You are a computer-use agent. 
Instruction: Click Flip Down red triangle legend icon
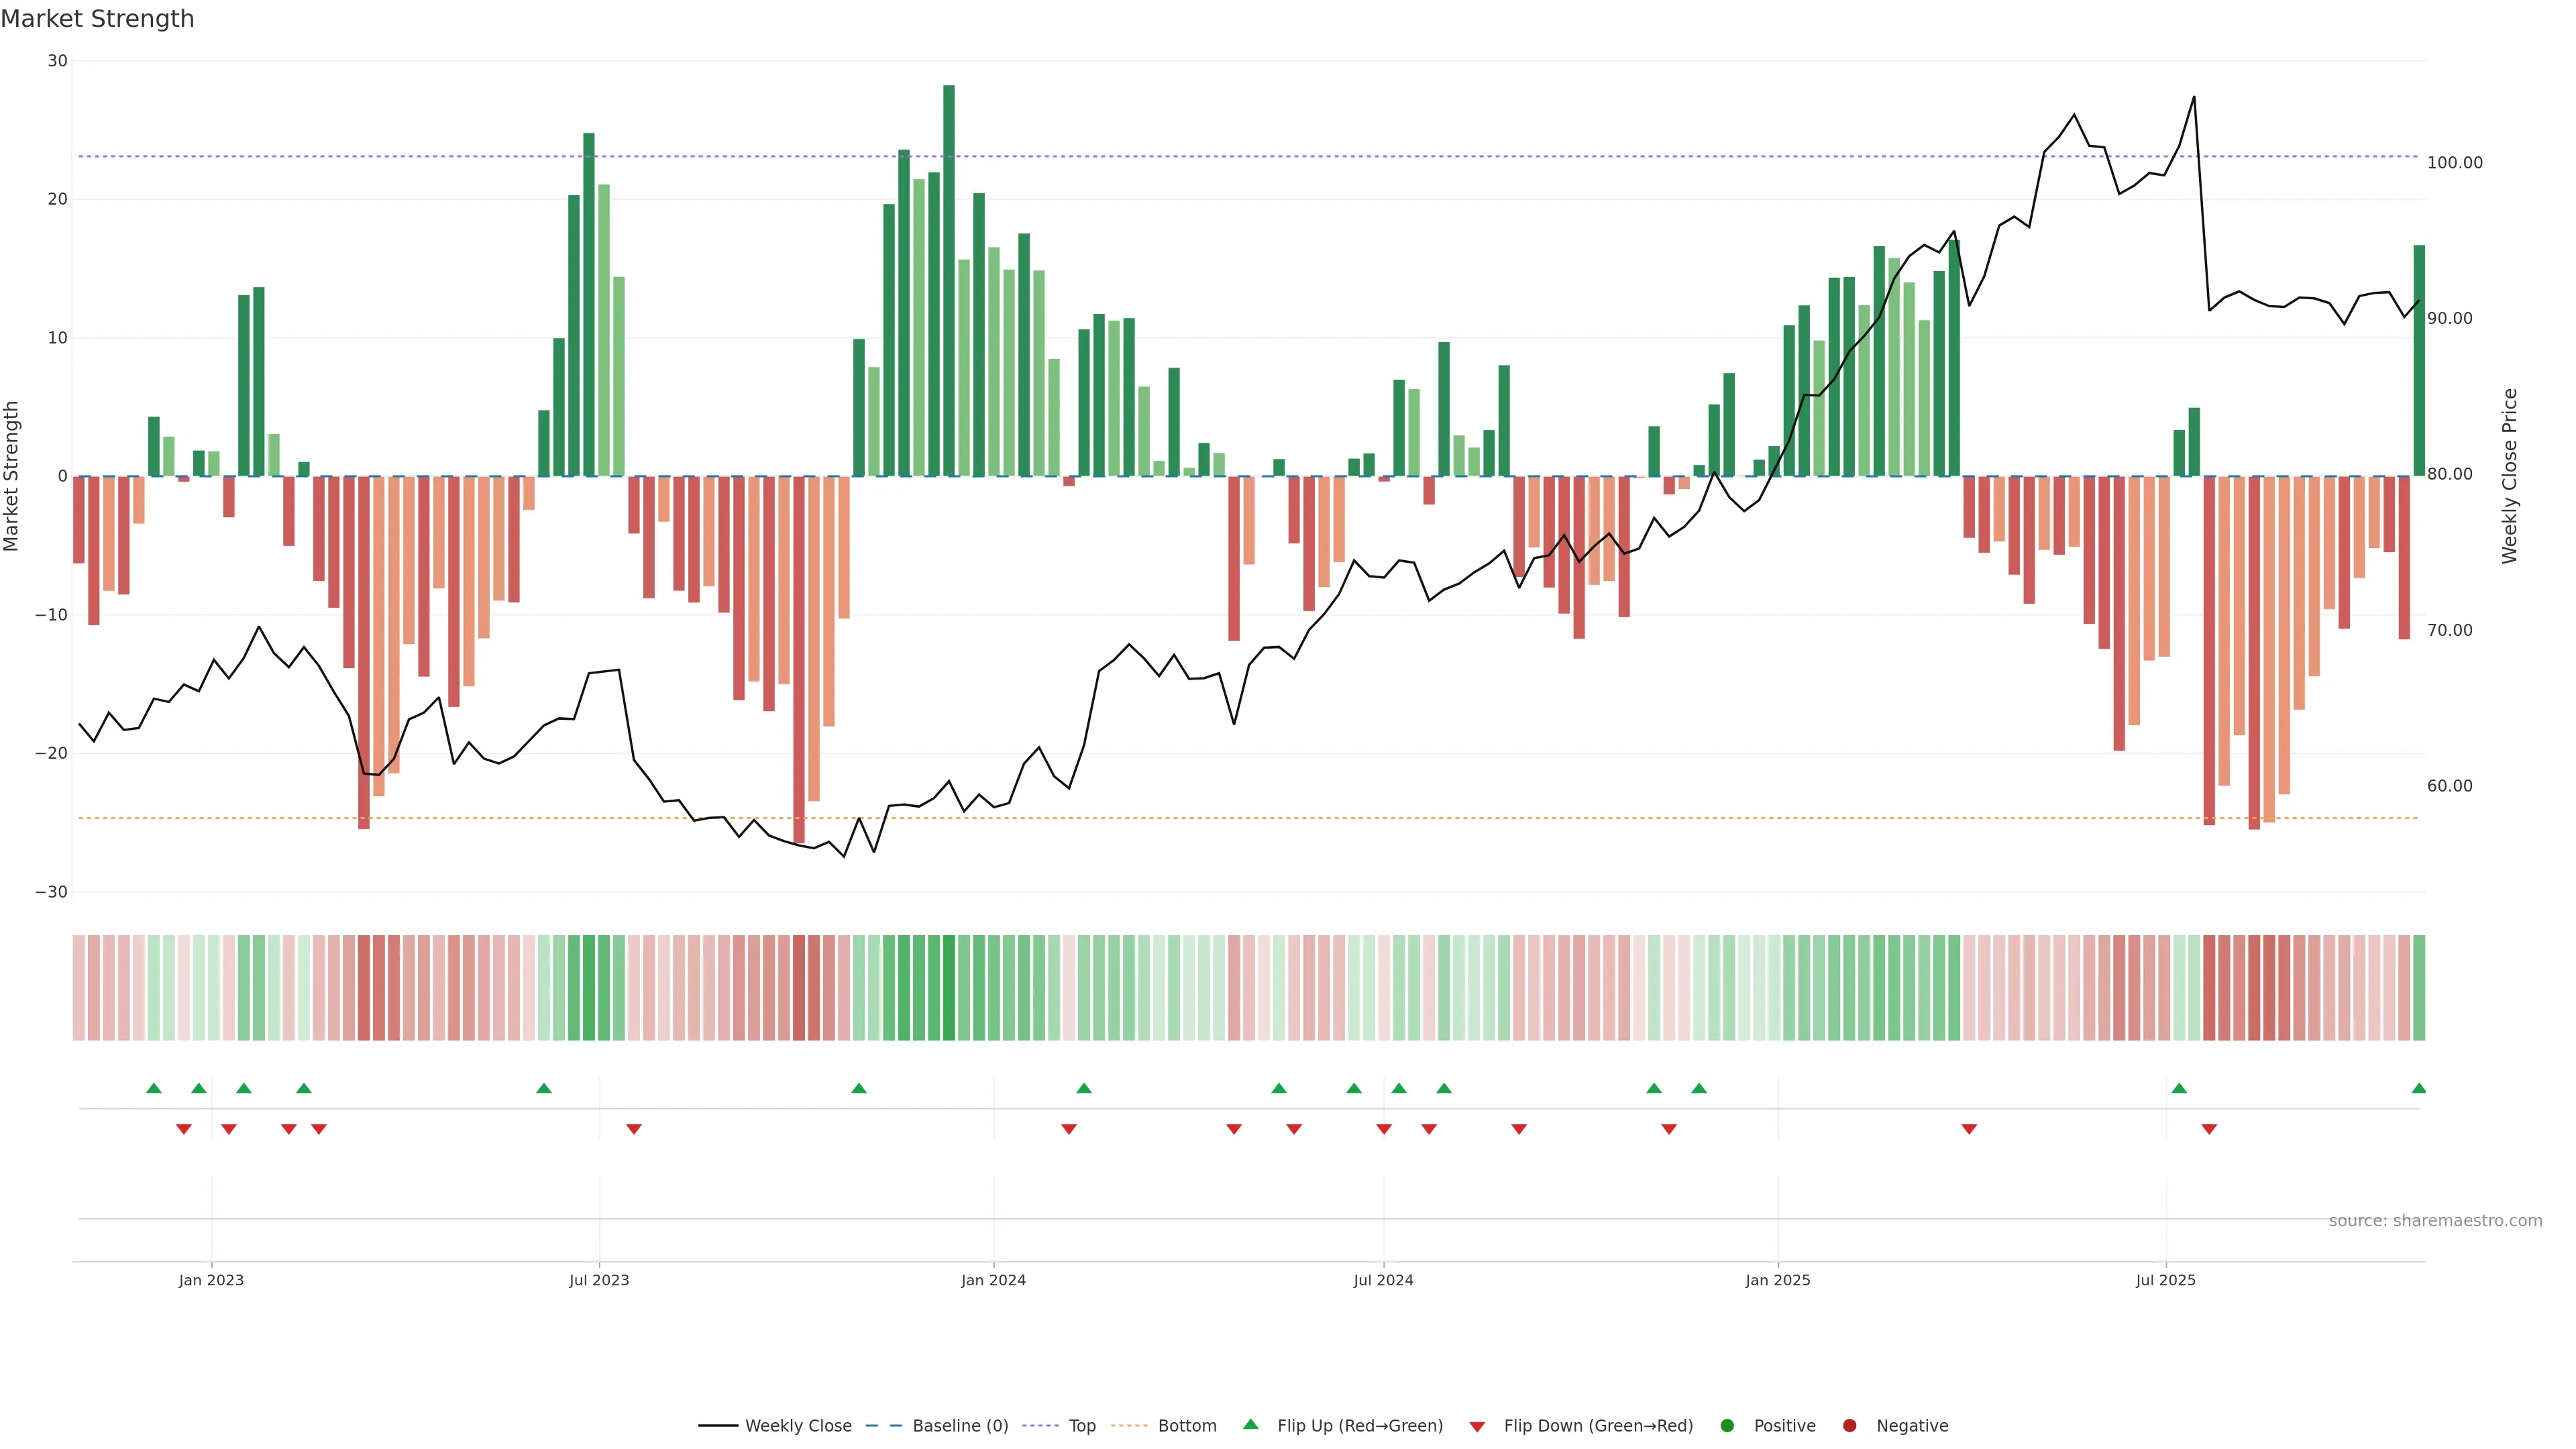click(1477, 1426)
